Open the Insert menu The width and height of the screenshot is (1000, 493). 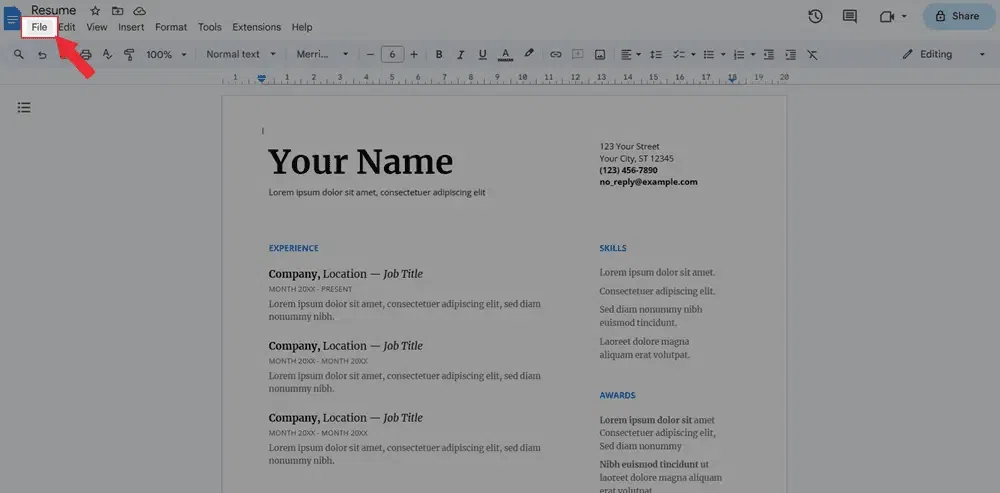131,27
